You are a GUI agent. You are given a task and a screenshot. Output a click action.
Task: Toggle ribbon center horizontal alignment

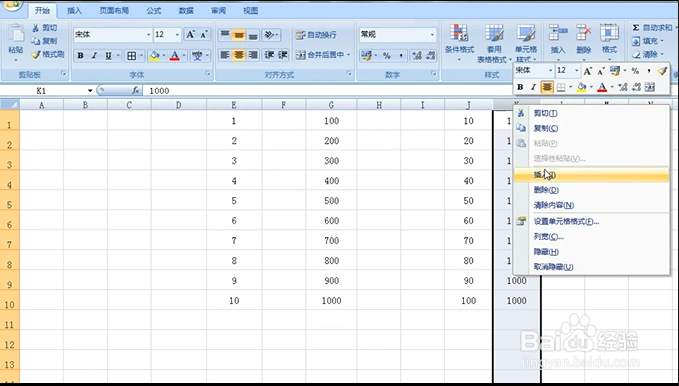pos(239,55)
